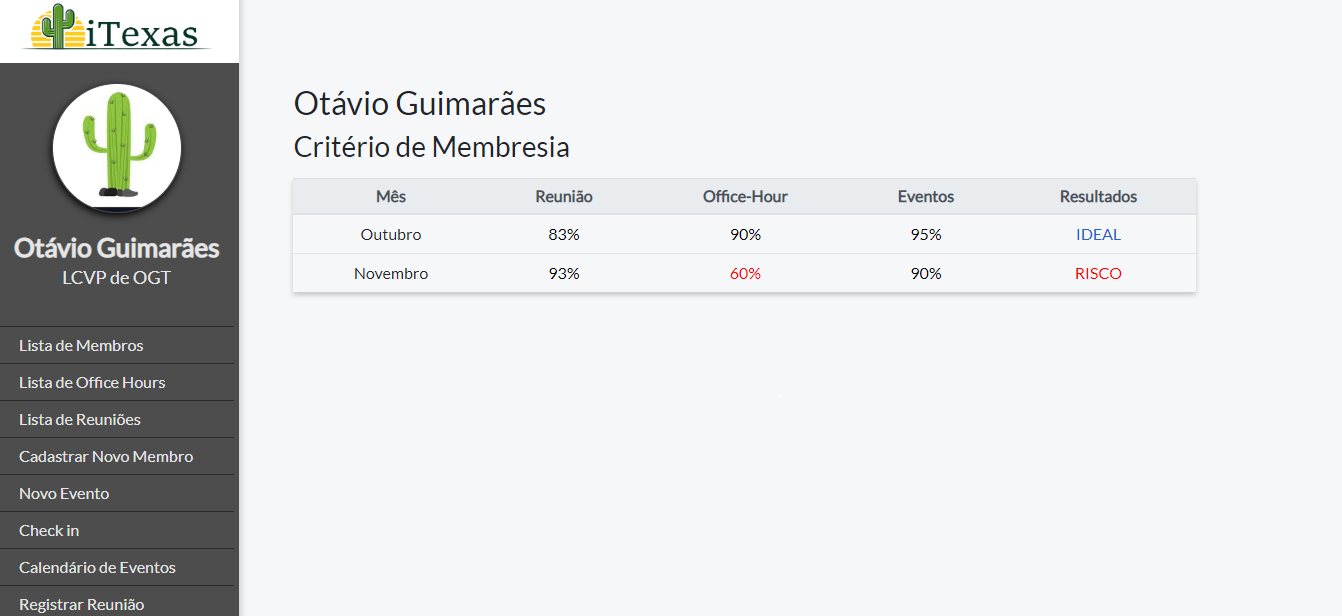Click the red 60% Office-Hour value
Screen dimensions: 1342x616
point(745,274)
